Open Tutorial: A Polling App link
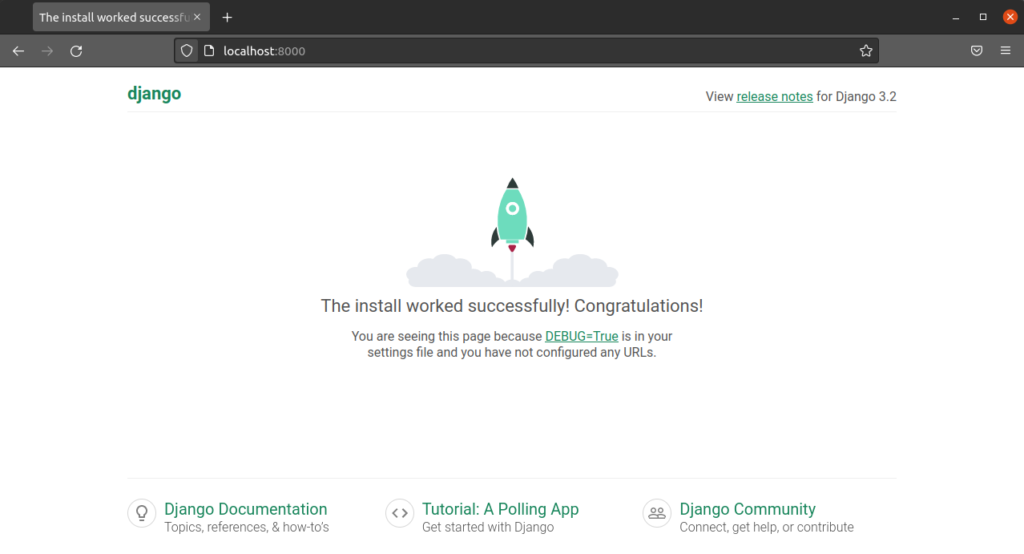1024x554 pixels. 500,509
